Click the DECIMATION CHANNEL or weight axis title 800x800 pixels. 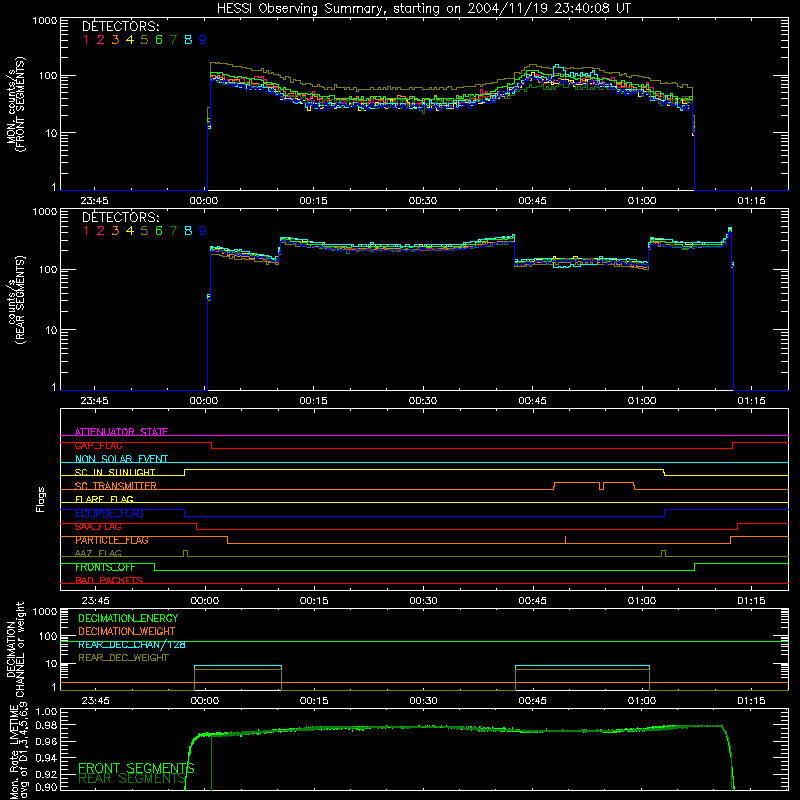[15, 649]
